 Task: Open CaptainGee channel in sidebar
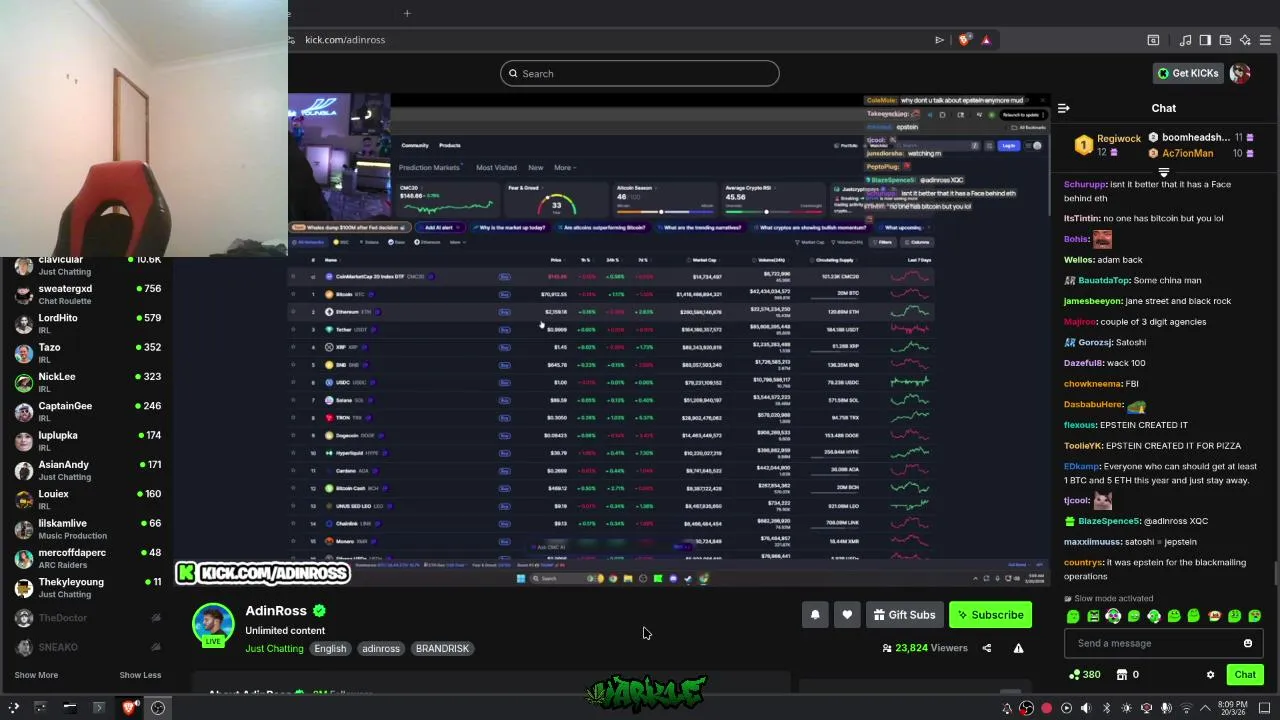(87, 411)
